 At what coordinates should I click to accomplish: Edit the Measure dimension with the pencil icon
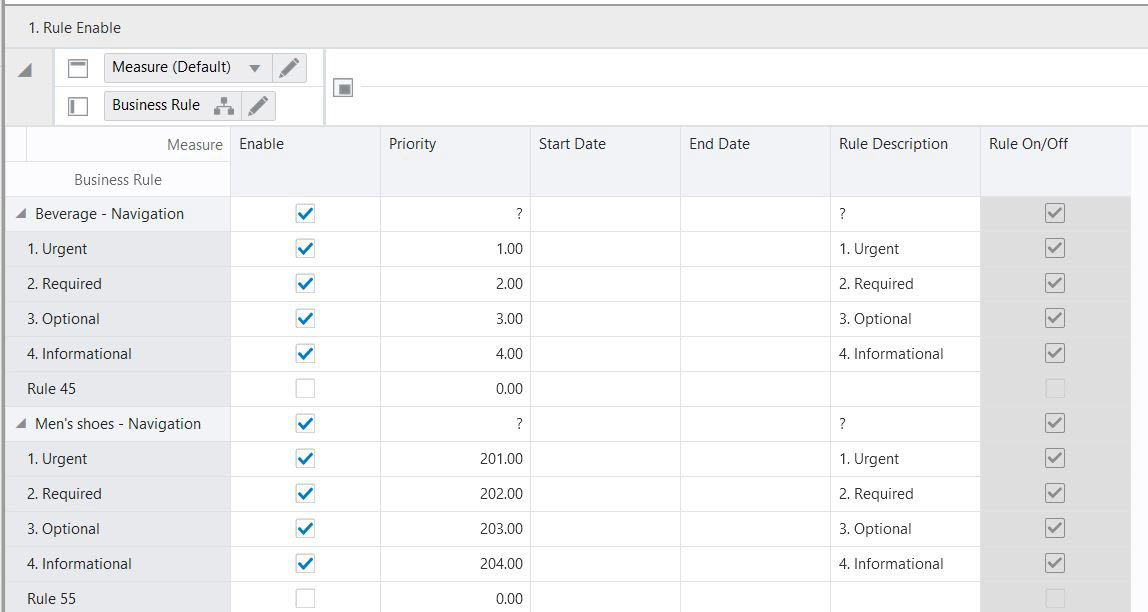coord(289,66)
